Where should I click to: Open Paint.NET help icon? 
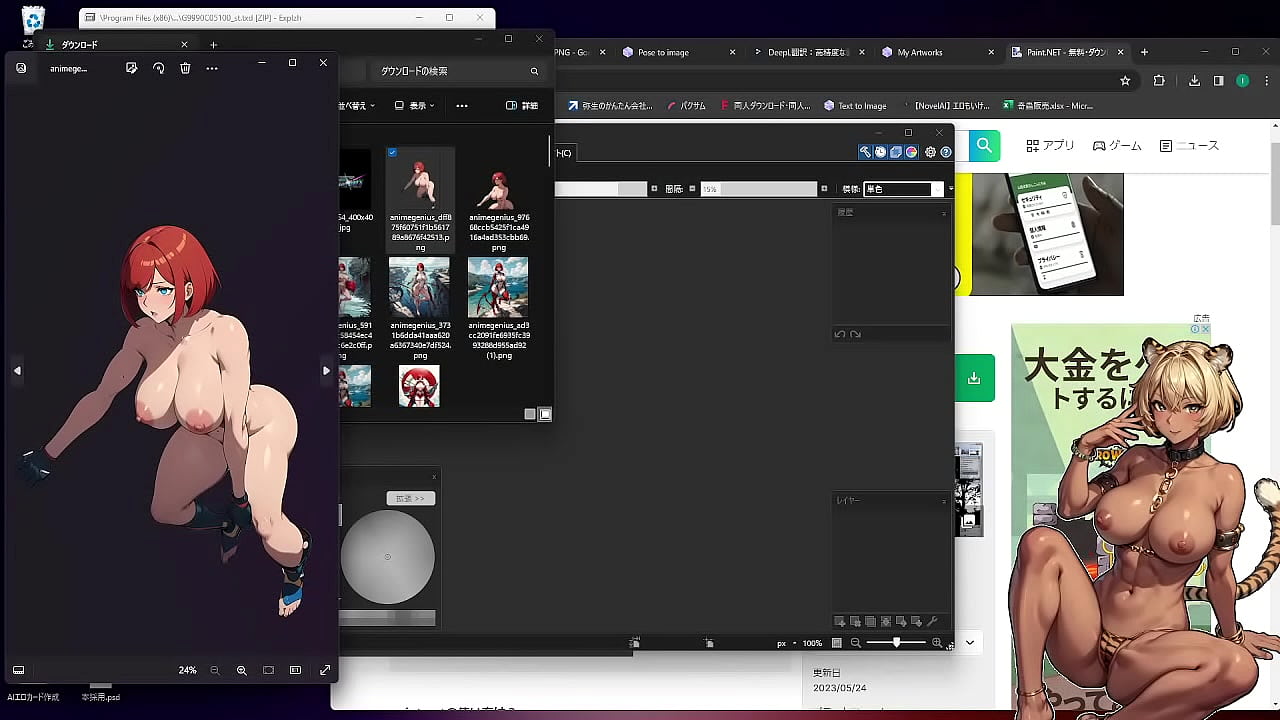point(945,152)
